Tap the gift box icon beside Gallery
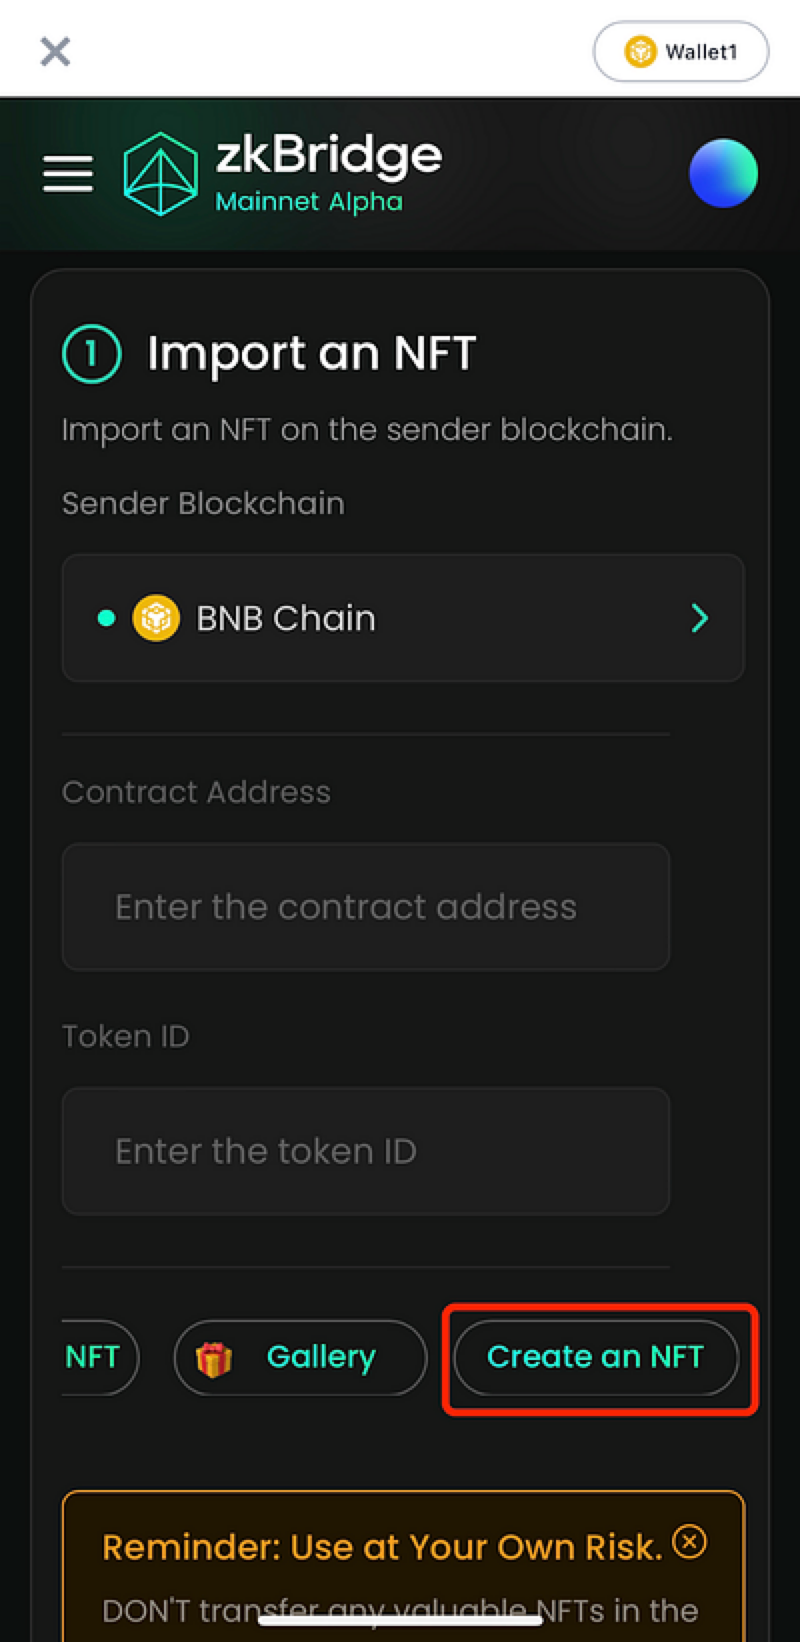800x1642 pixels. [x=213, y=1359]
